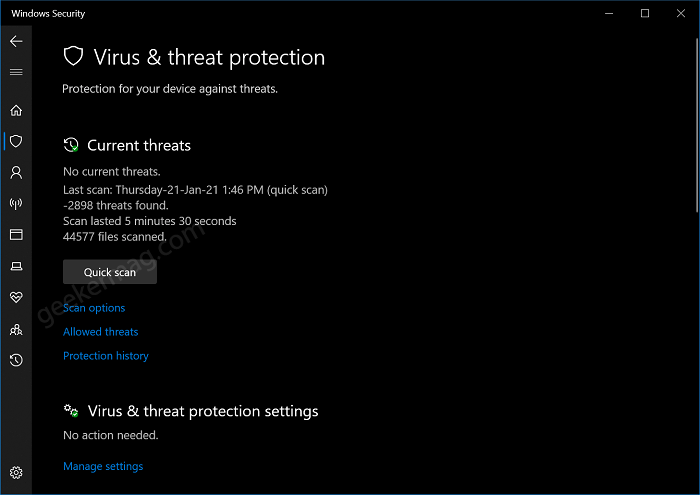This screenshot has width=700, height=495.
Task: Open Protection history clock icon in sidebar
Action: pos(16,360)
